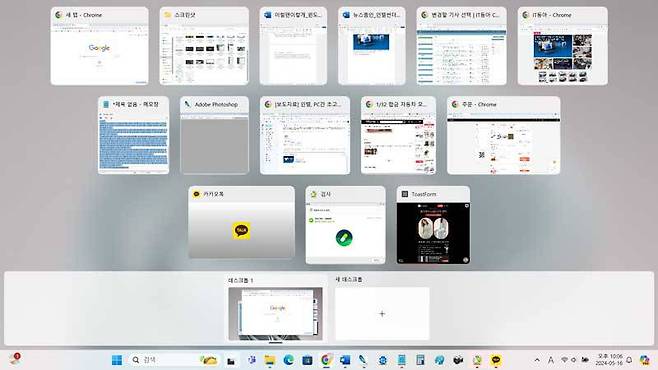Open the weather widget icon in taskbar
The height and width of the screenshot is (370, 658).
pyautogui.click(x=15, y=359)
